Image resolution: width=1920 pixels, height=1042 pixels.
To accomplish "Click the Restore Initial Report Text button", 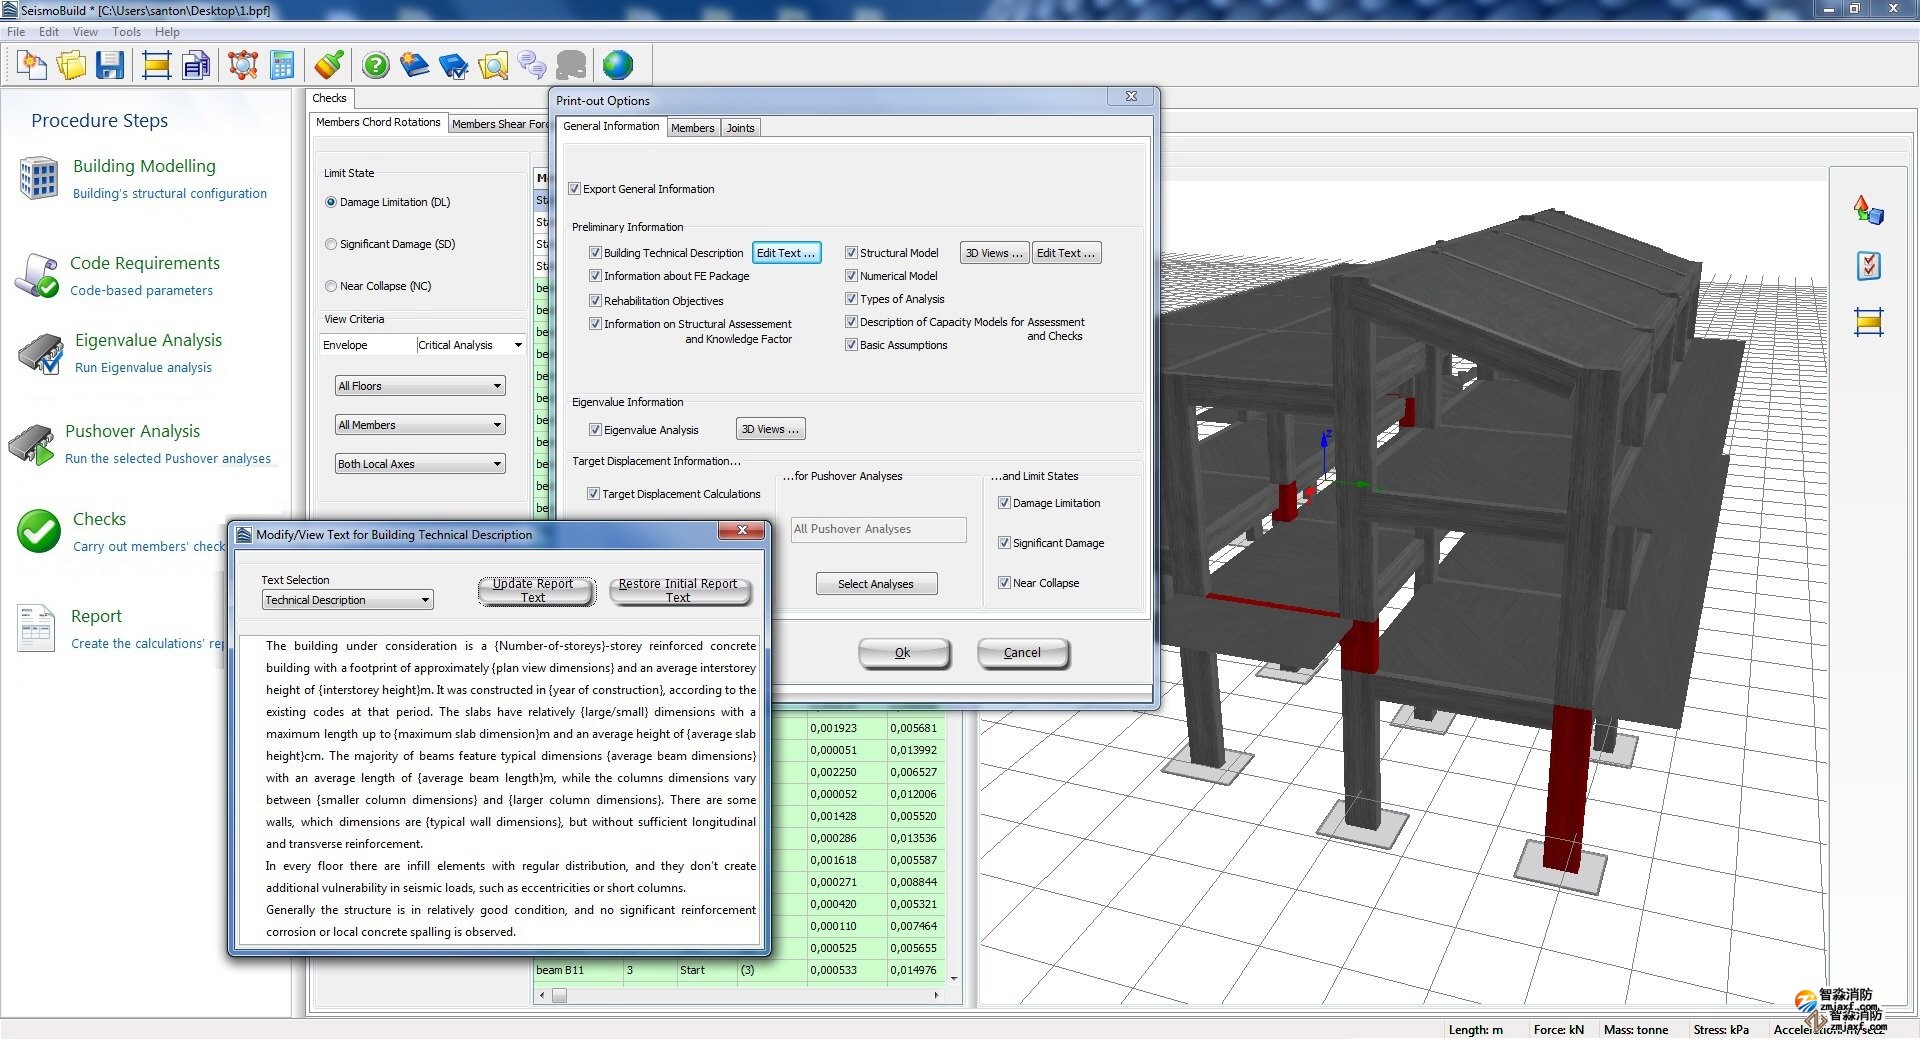I will [x=678, y=591].
